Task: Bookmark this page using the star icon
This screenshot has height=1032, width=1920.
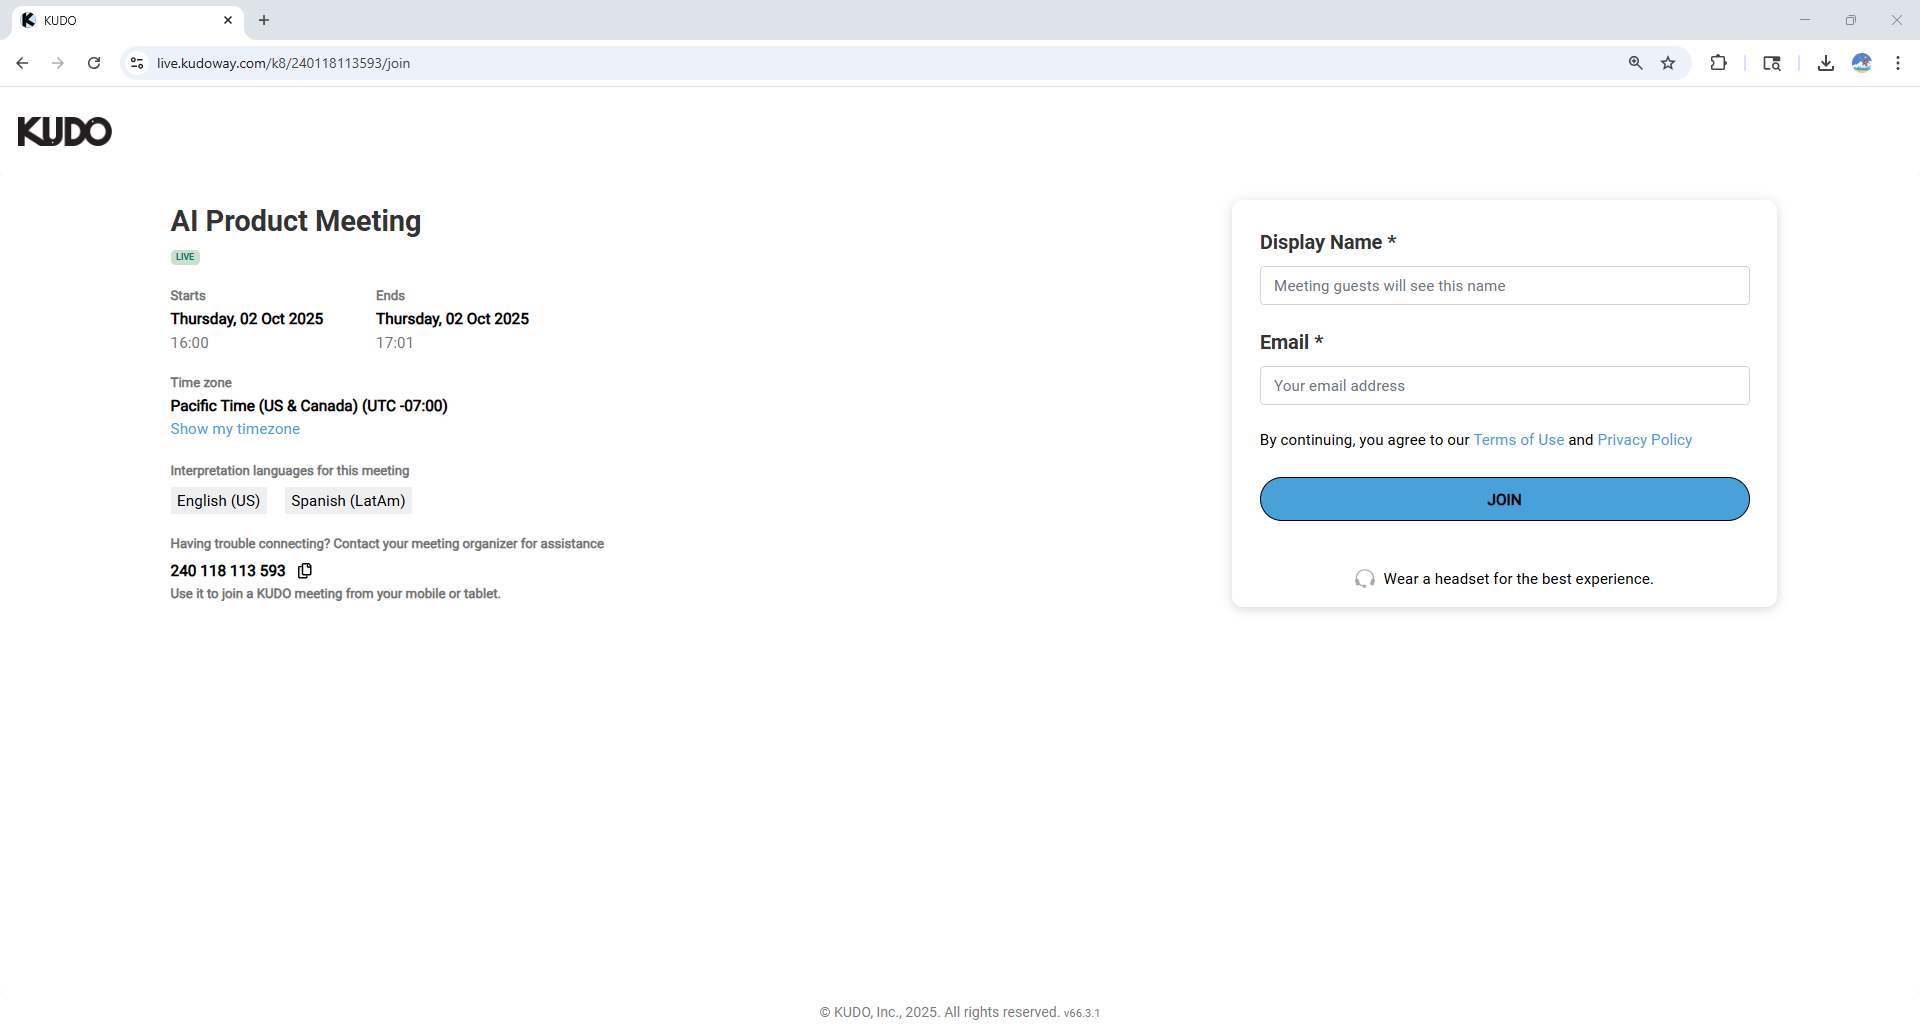Action: [1668, 63]
